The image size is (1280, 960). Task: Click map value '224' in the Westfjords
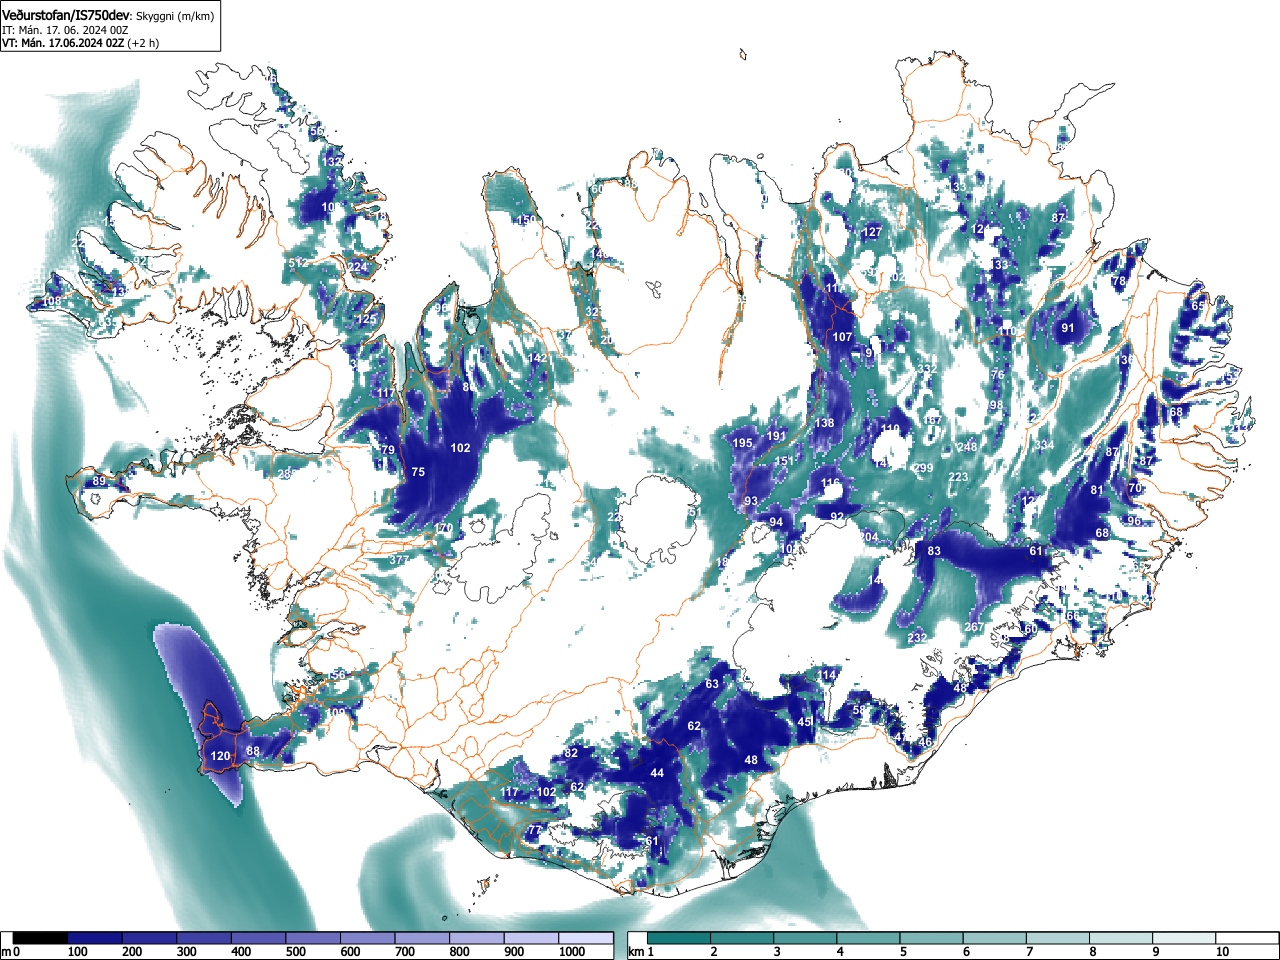point(358,267)
